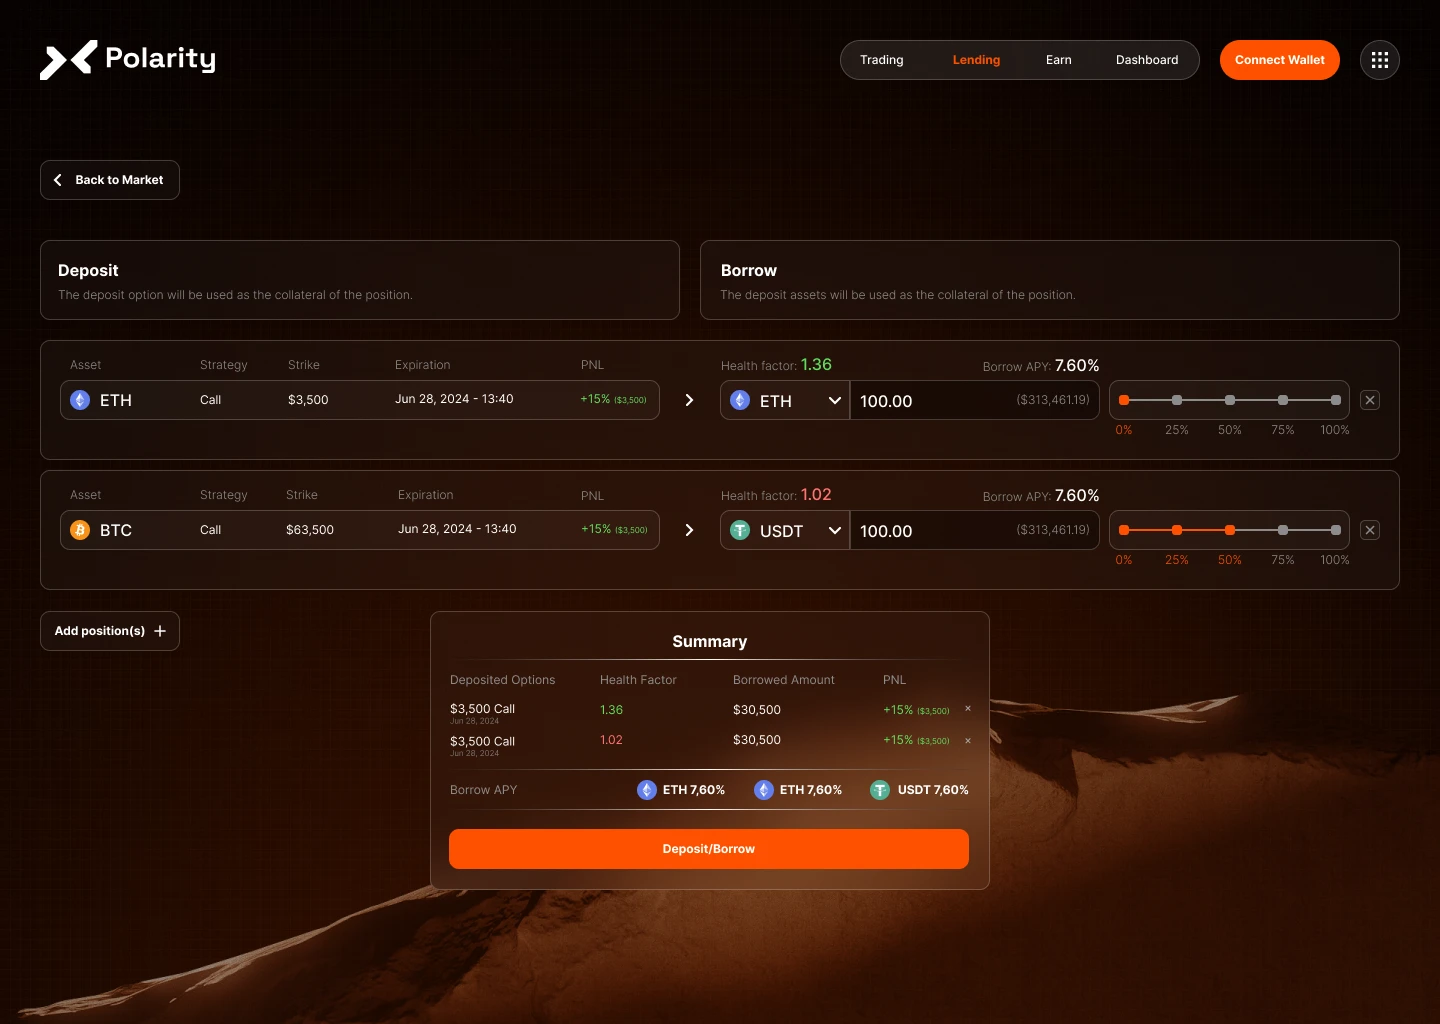
Task: Click the back arrow icon in Back to Market
Action: [58, 180]
